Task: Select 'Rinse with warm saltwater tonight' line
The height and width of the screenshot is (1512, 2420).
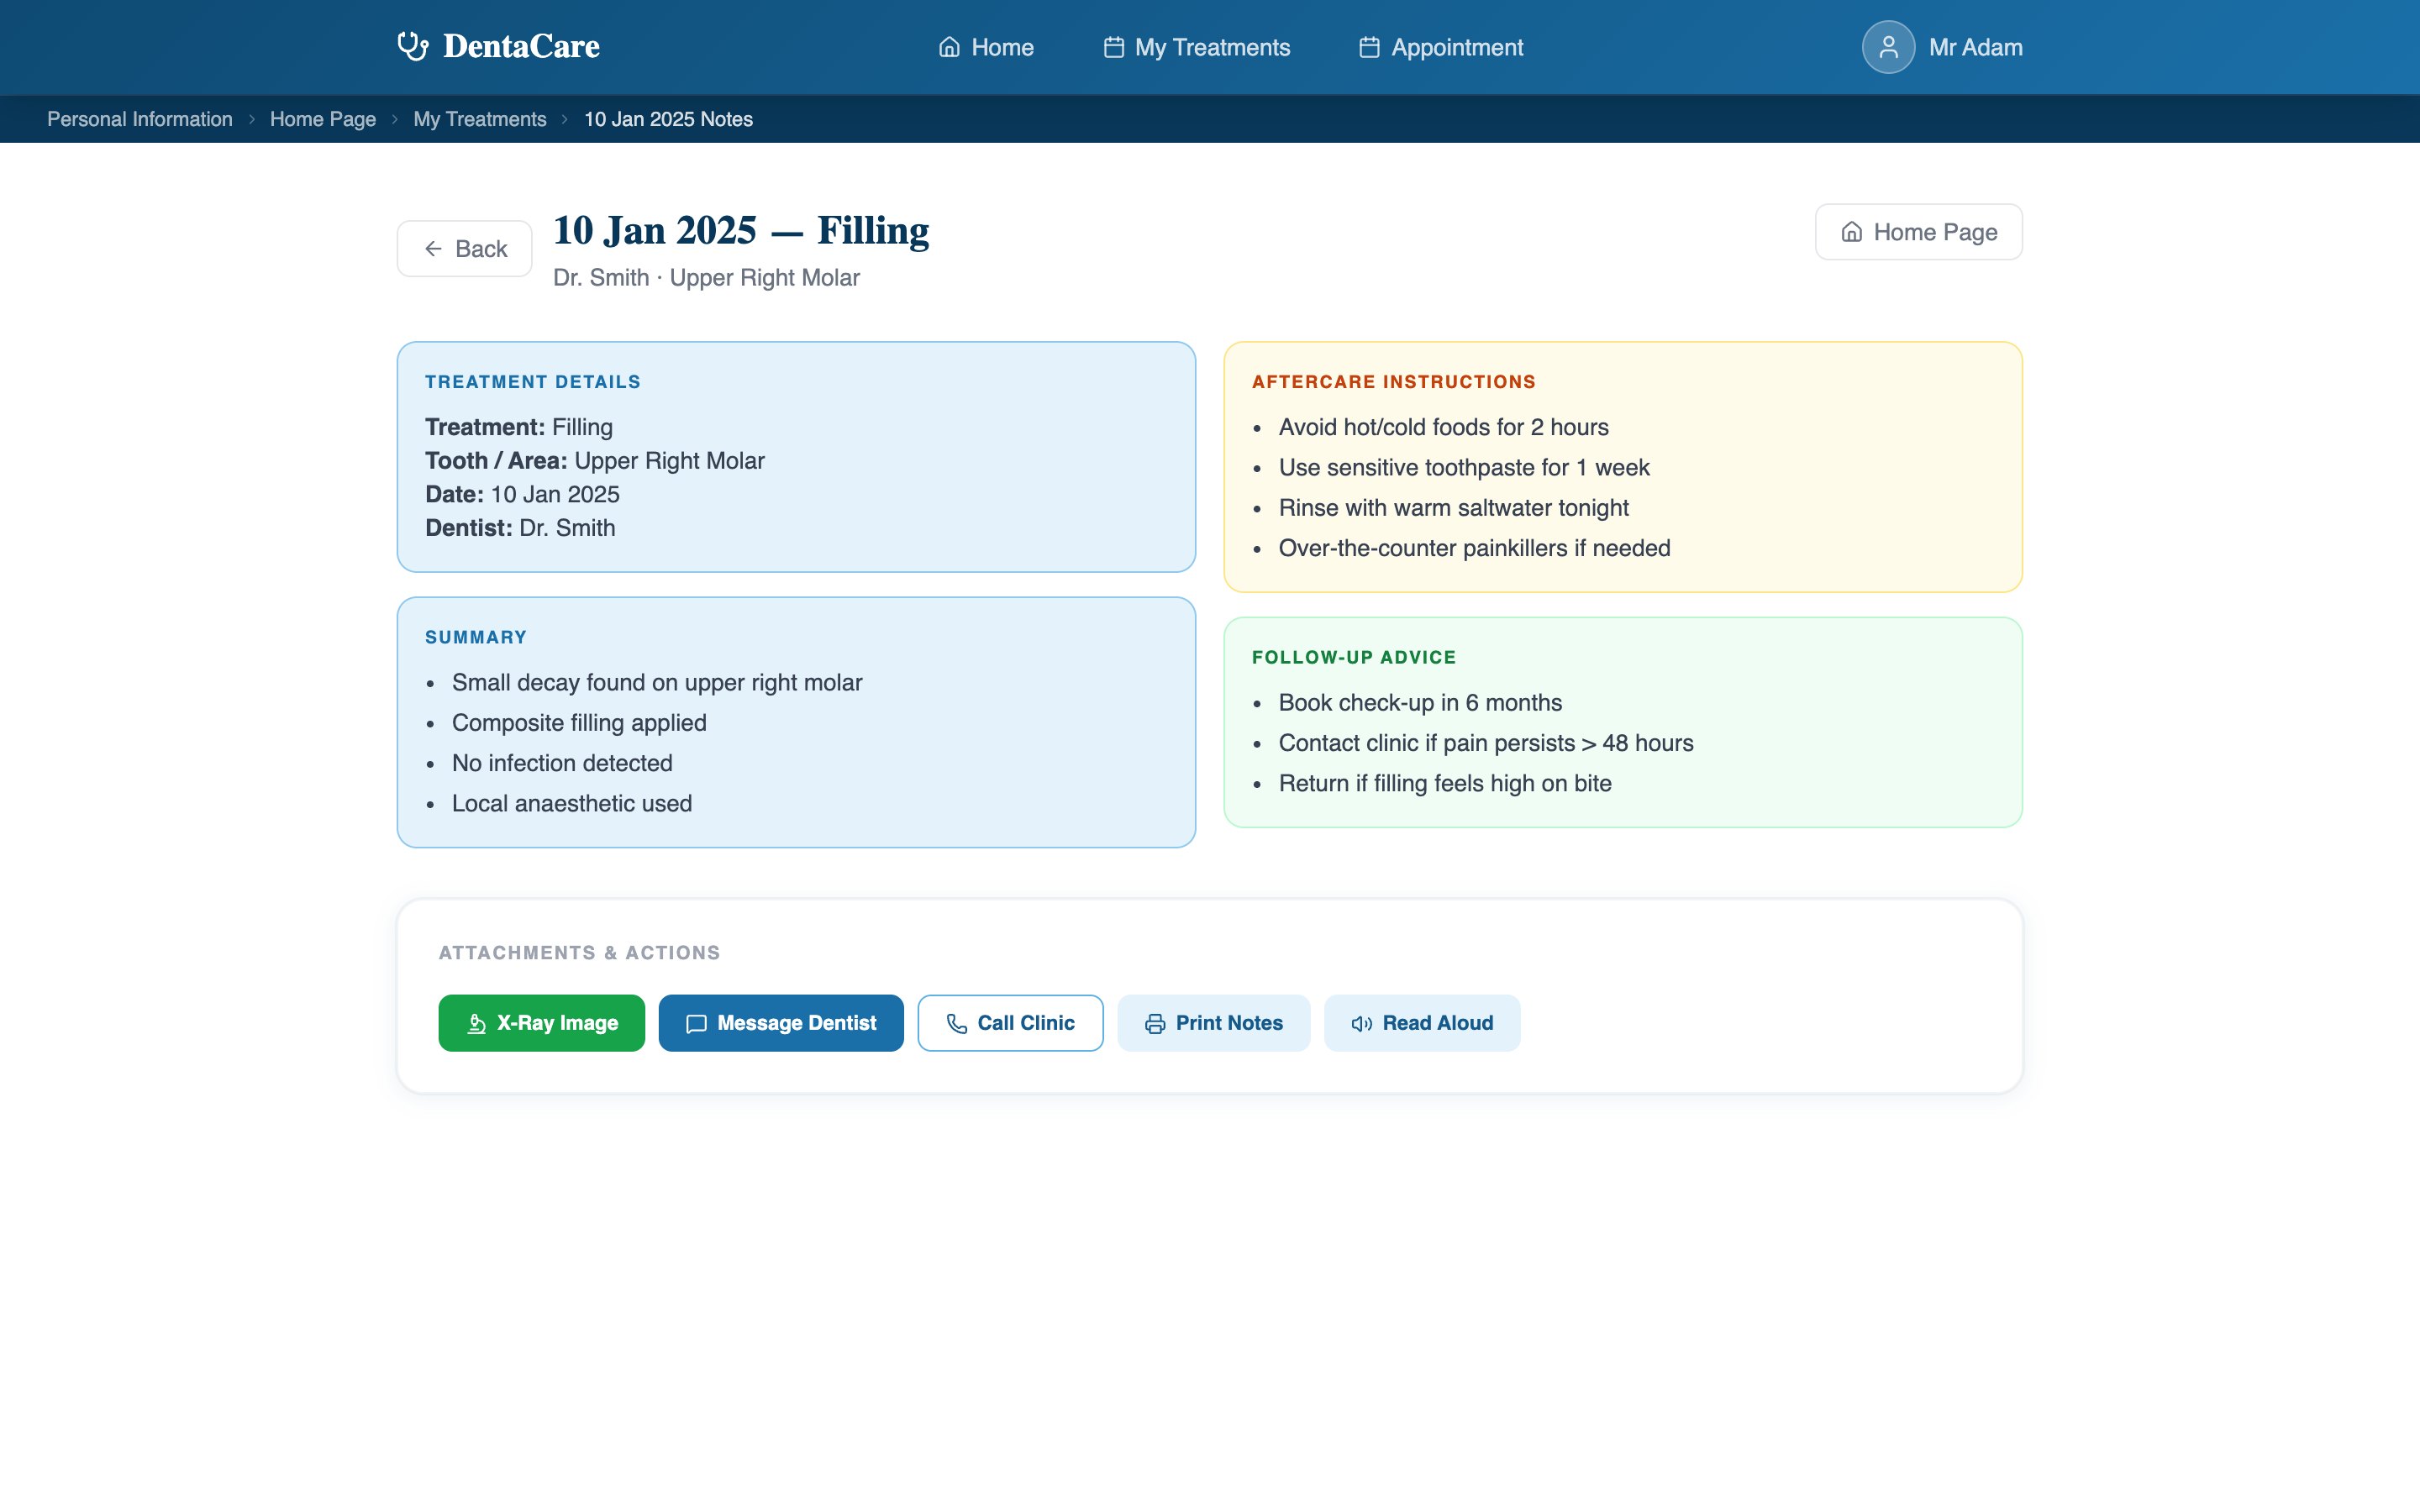Action: pyautogui.click(x=1453, y=508)
